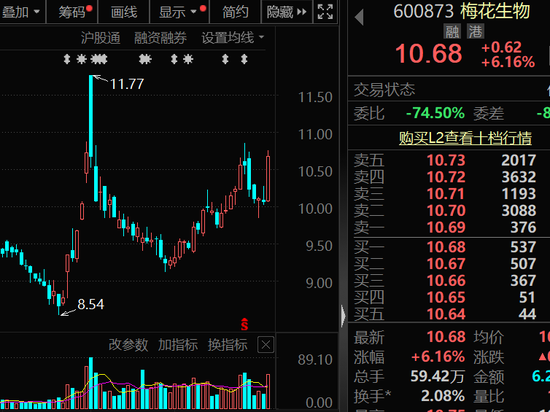Open 融资融券 tab above chart
550x412 pixels.
point(160,38)
